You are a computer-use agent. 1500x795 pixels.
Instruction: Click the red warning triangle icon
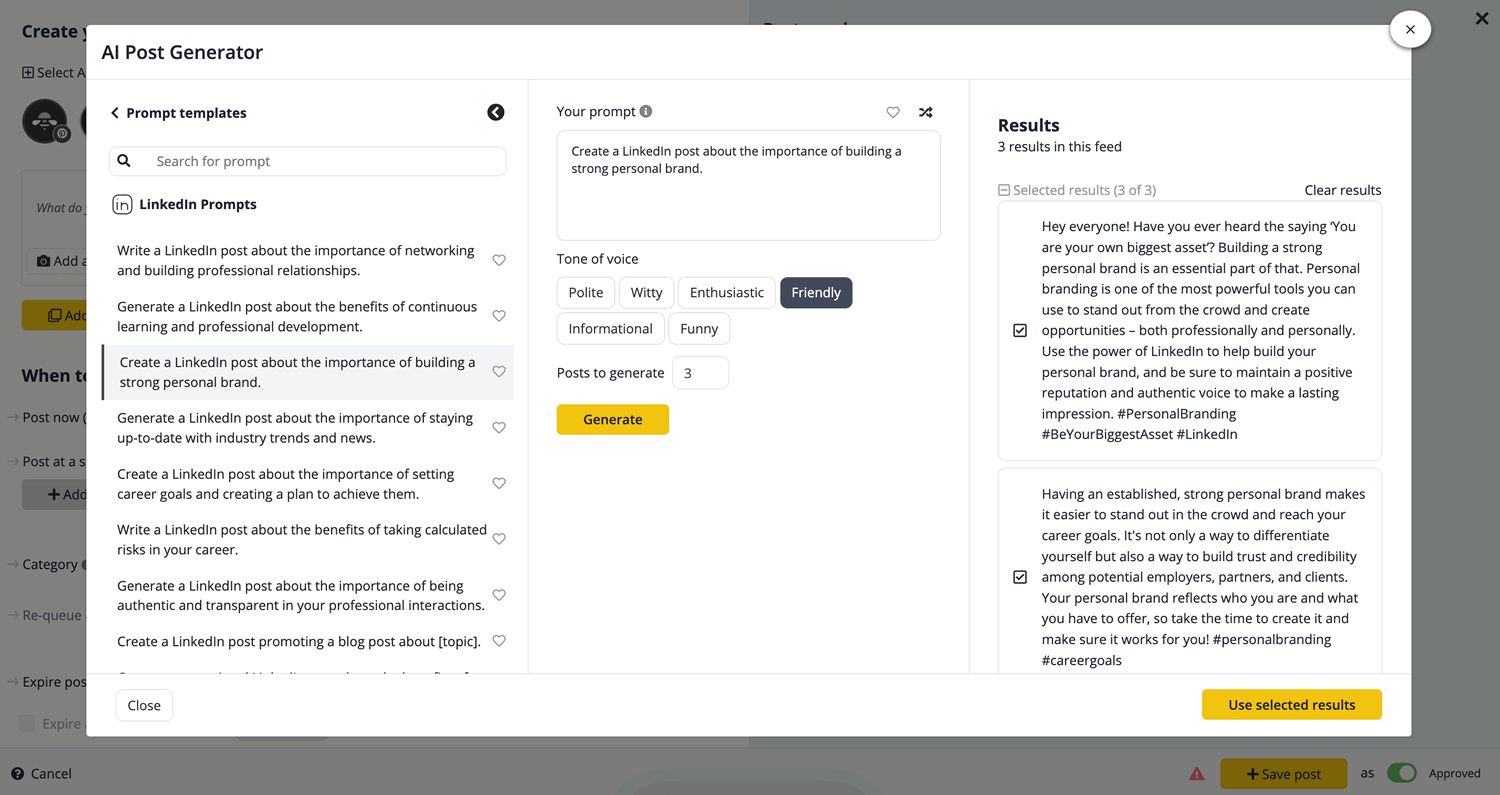tap(1196, 773)
